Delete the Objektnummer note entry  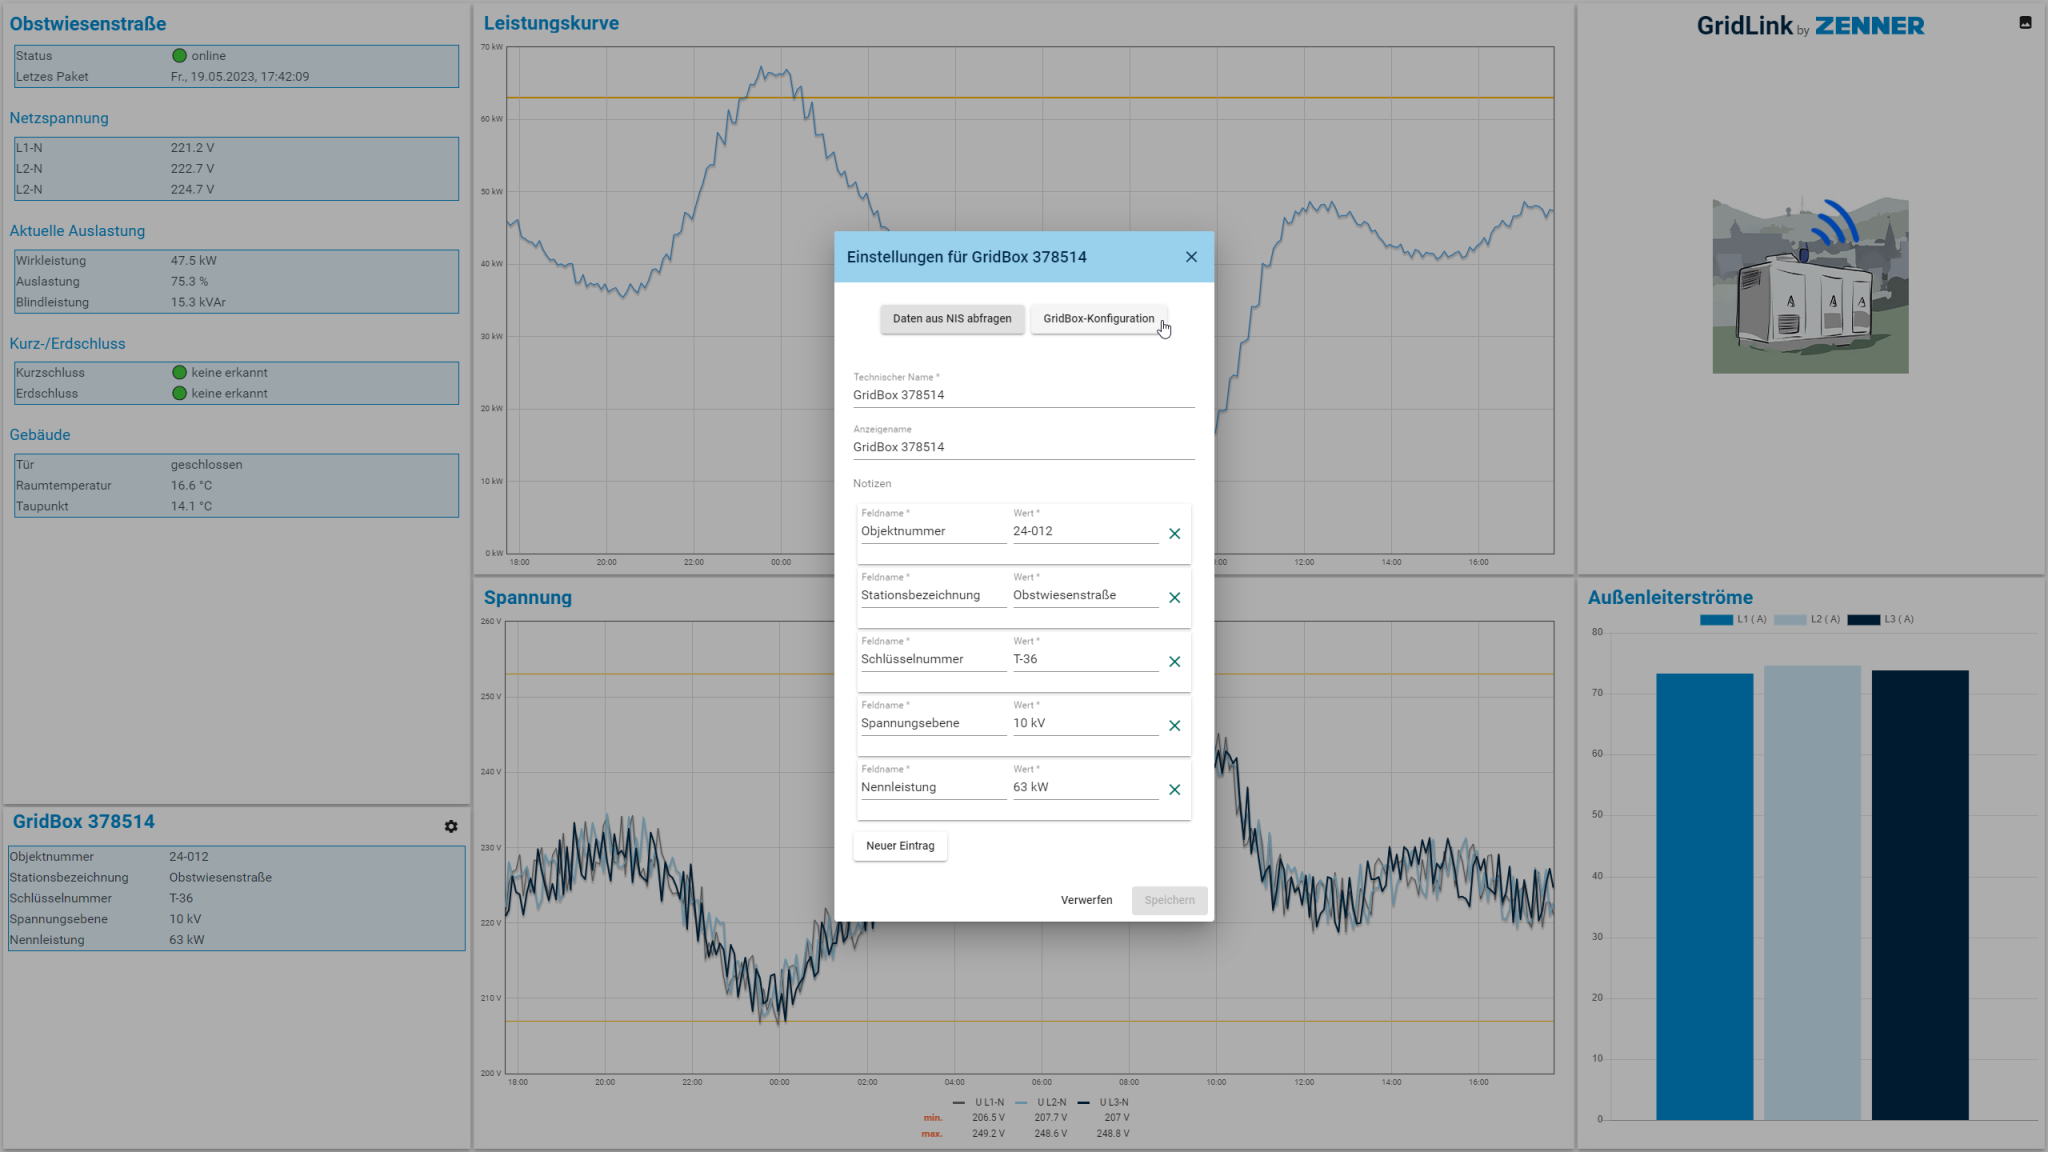[1174, 533]
